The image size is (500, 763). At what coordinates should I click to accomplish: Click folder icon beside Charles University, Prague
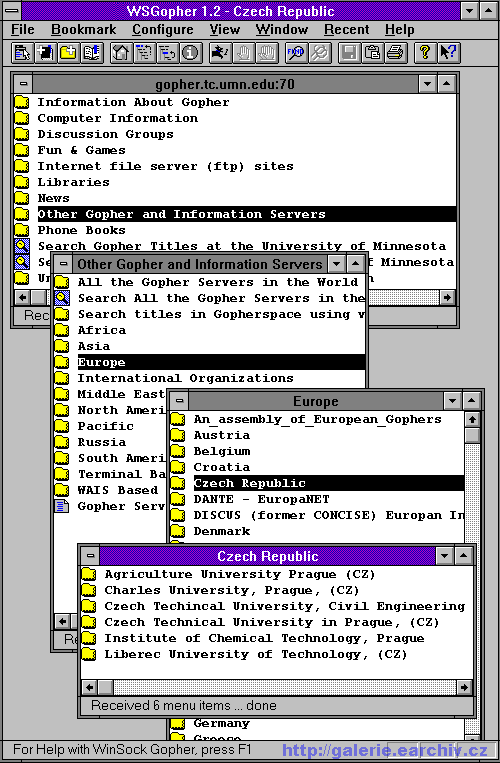pyautogui.click(x=89, y=590)
